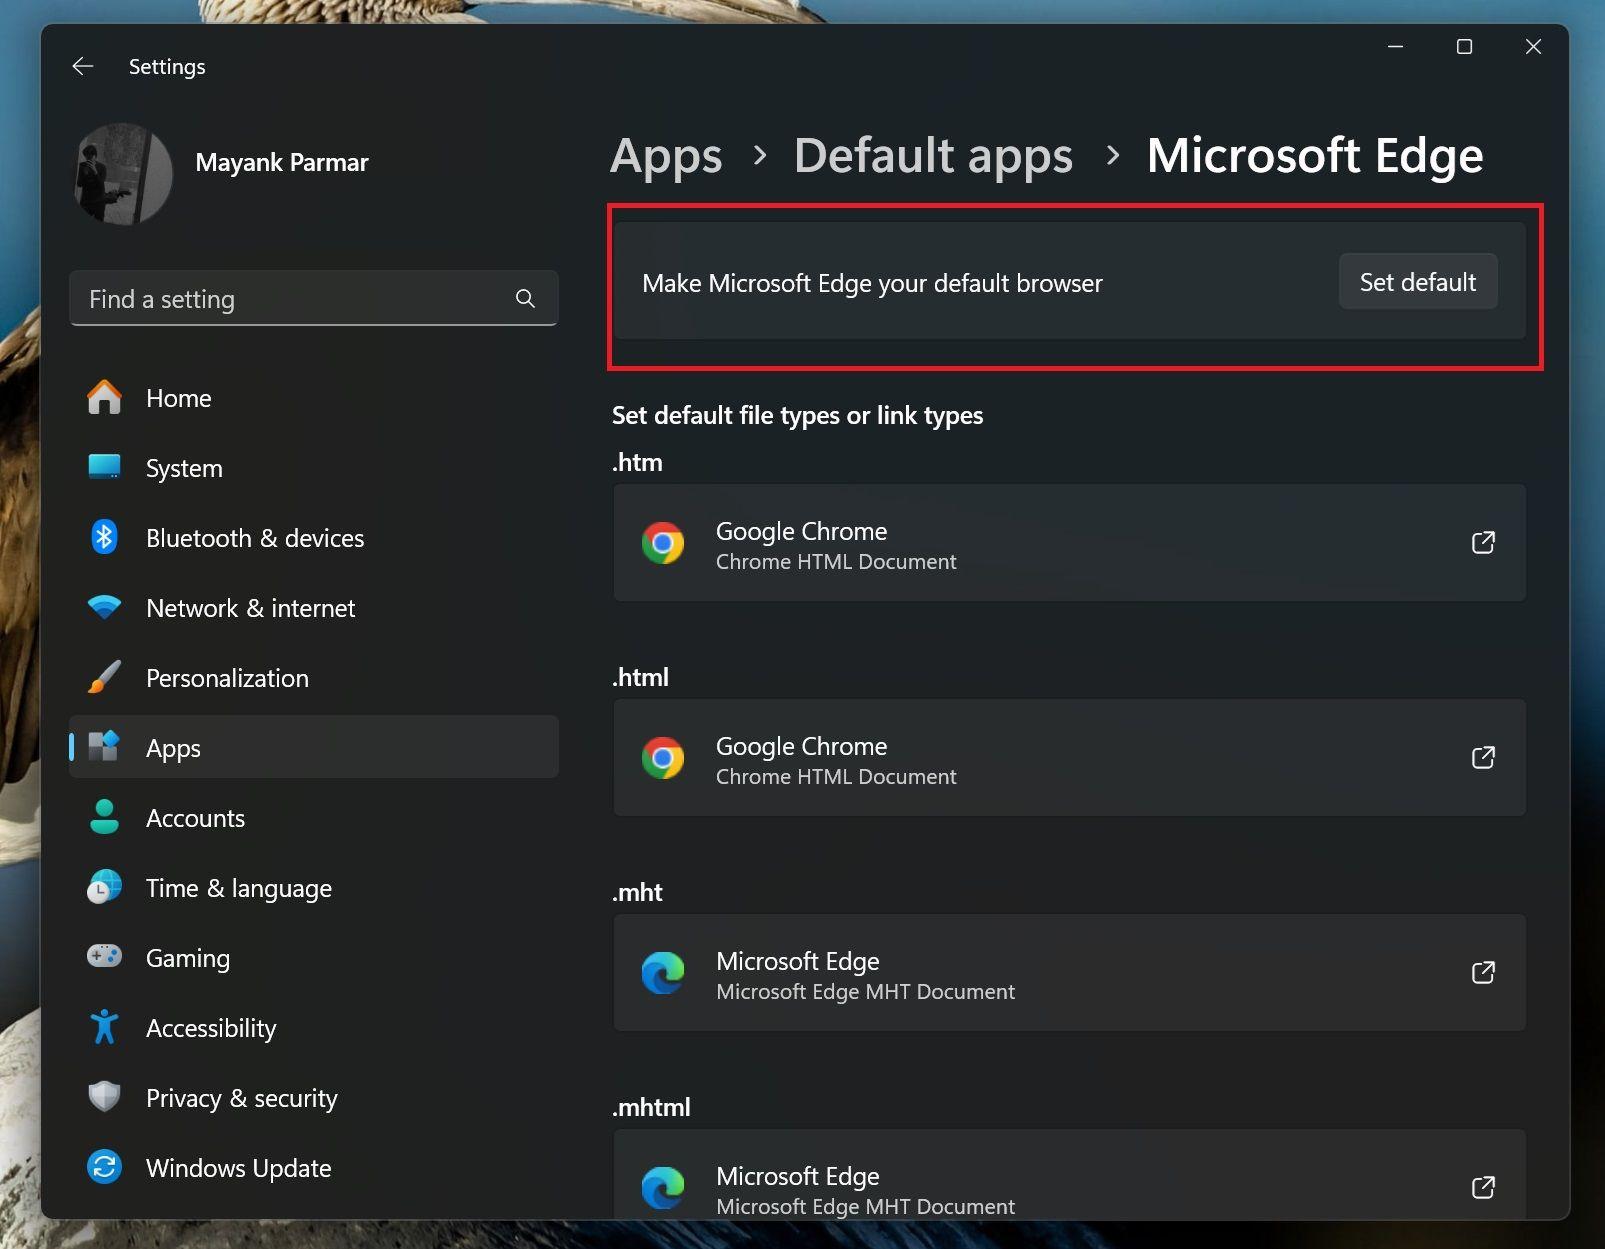
Task: Open Network & internet settings
Action: click(x=250, y=608)
